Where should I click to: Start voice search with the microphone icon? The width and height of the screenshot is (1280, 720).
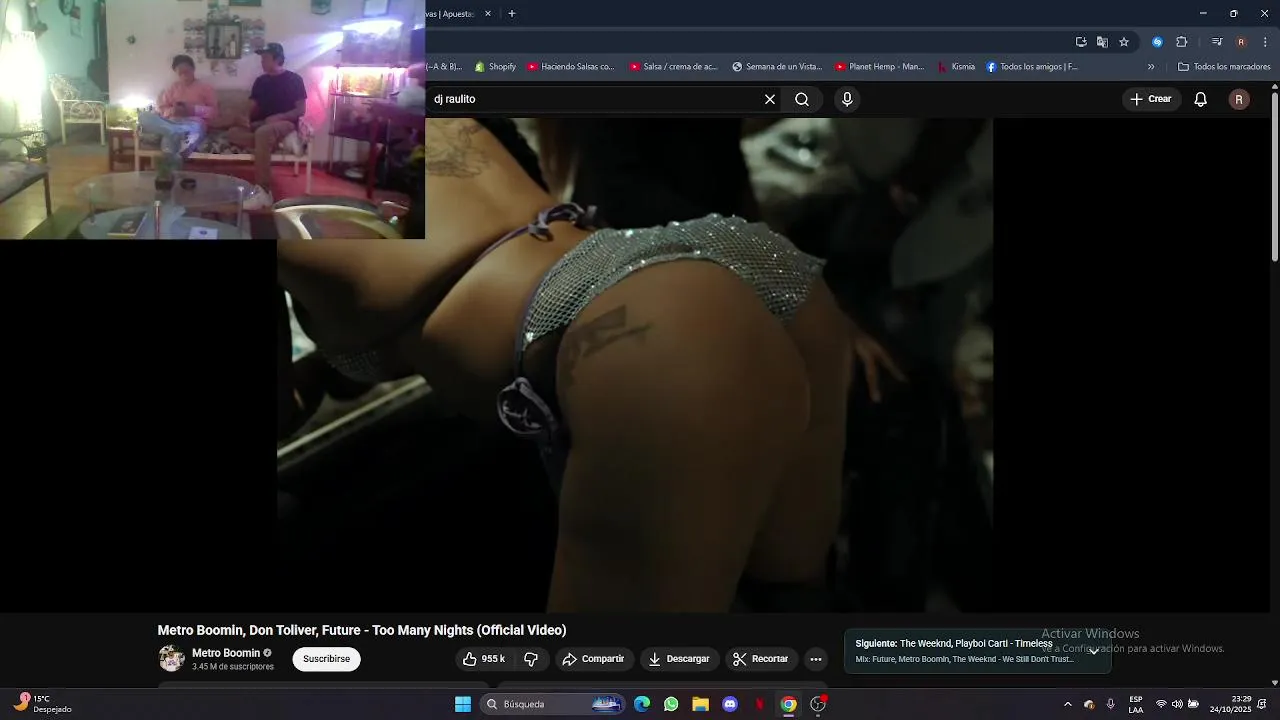tap(847, 99)
